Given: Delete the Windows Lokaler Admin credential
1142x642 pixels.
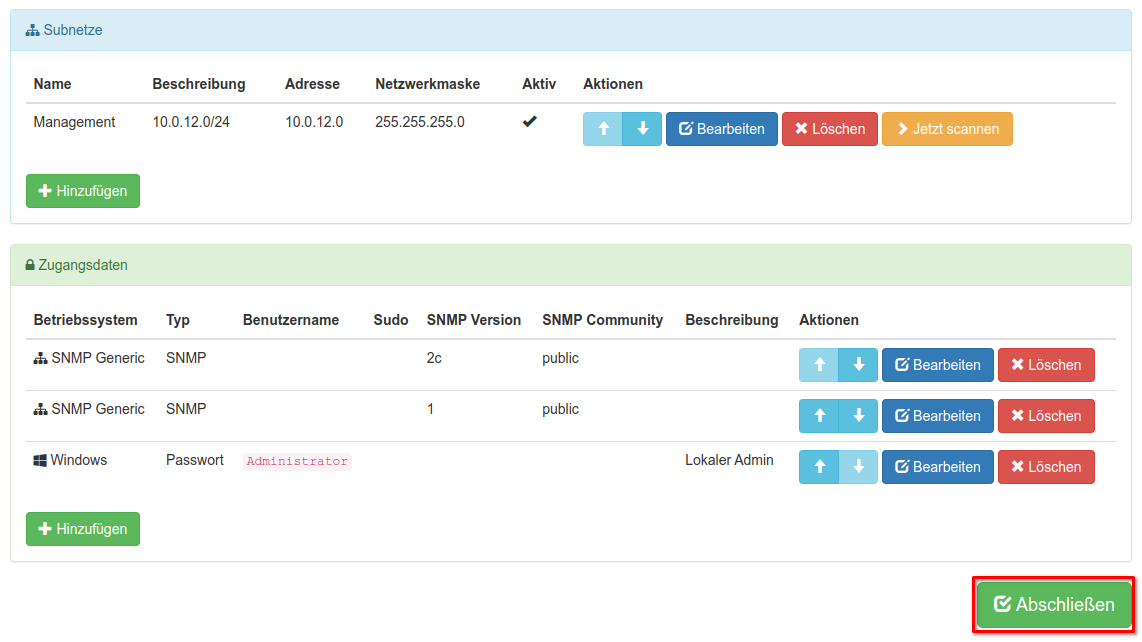Looking at the screenshot, I should 1046,467.
